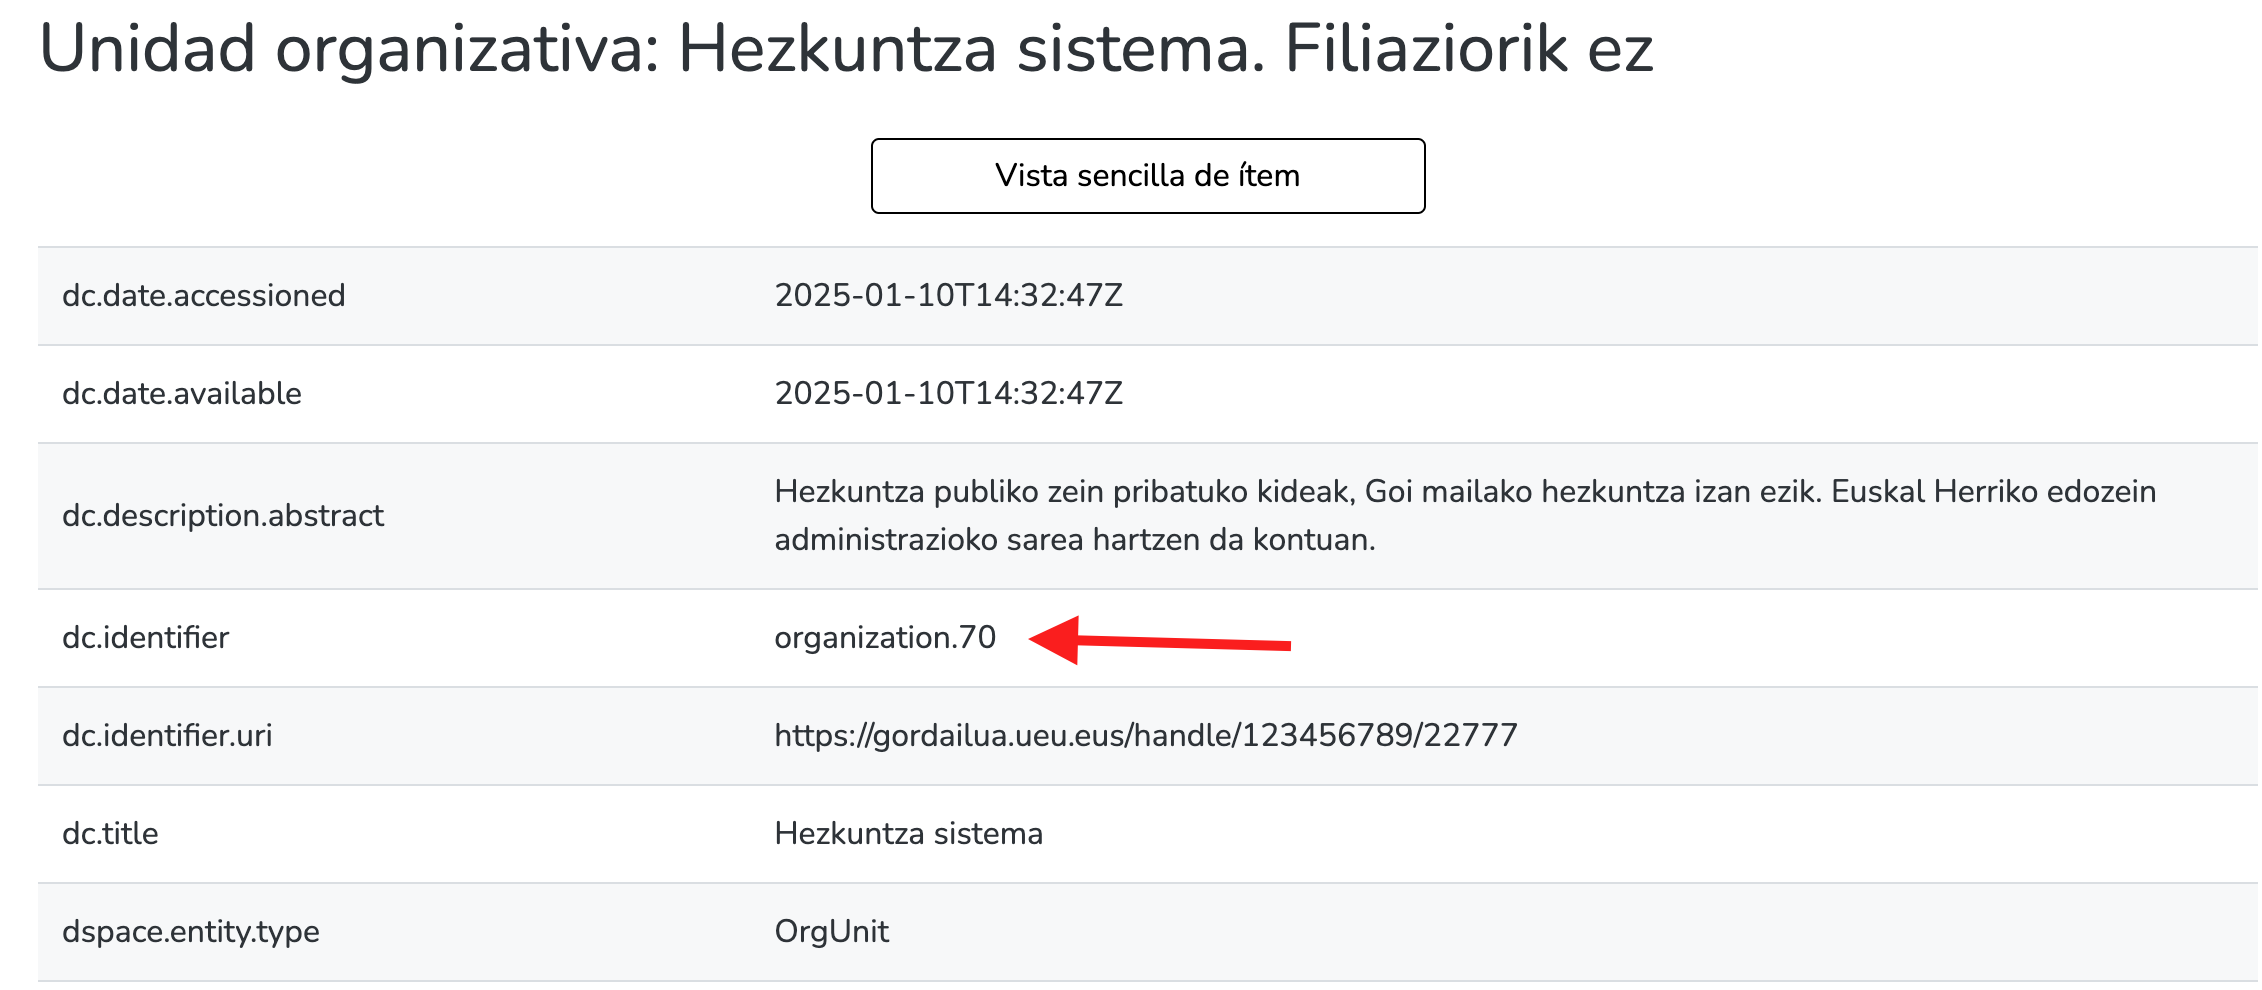Select the dc.identifier.uri field label
This screenshot has height=990, width=2262.
(167, 736)
